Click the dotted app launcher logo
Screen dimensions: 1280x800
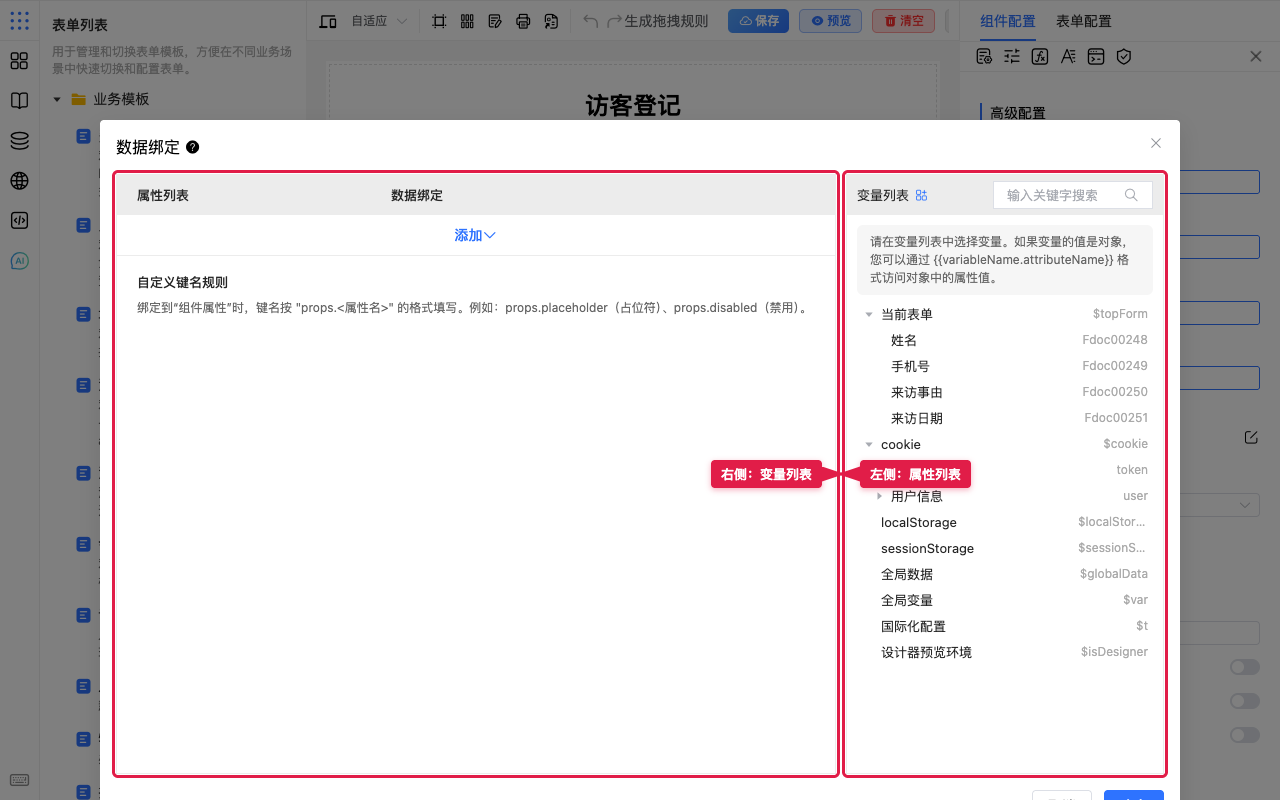19,21
